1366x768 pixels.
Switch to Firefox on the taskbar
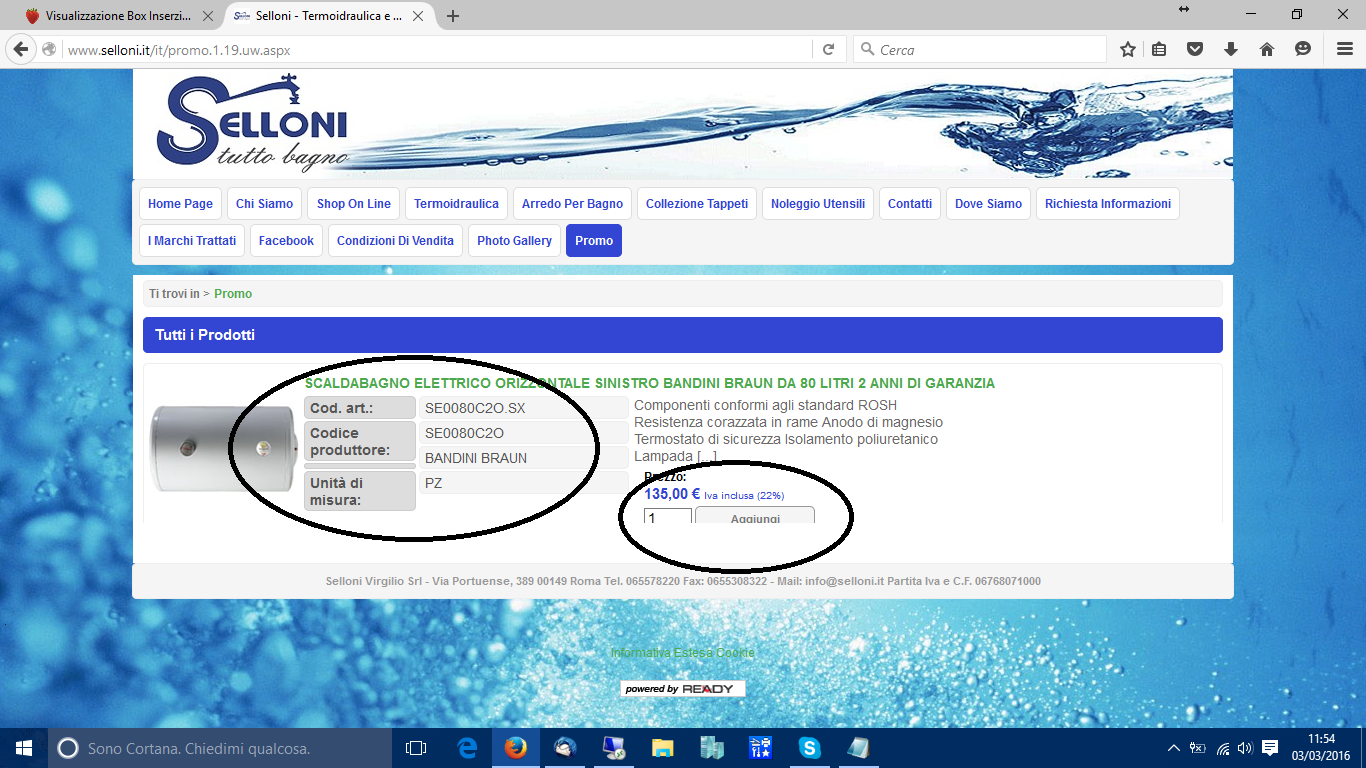[x=516, y=748]
